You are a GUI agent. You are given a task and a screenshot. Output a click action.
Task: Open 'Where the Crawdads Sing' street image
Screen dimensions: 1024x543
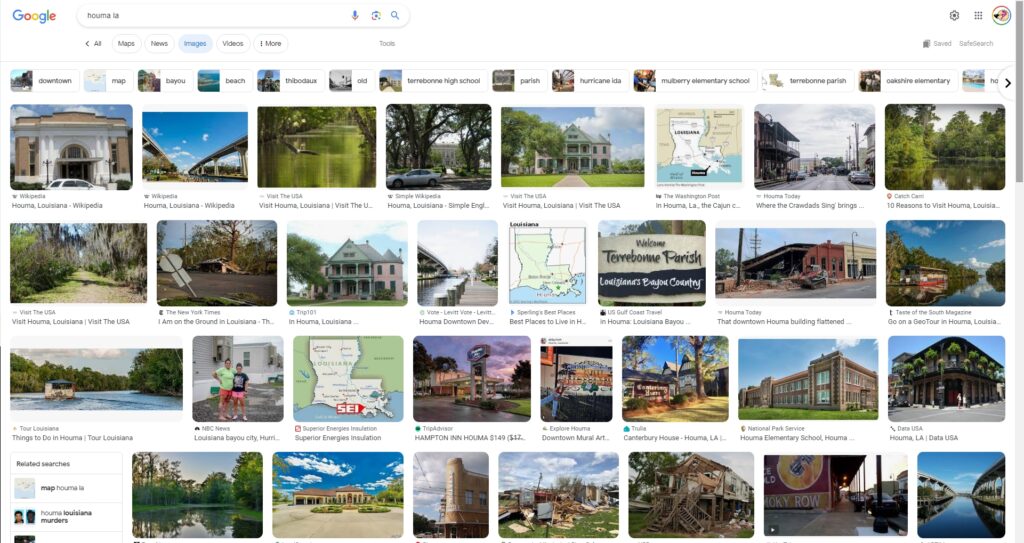[814, 147]
